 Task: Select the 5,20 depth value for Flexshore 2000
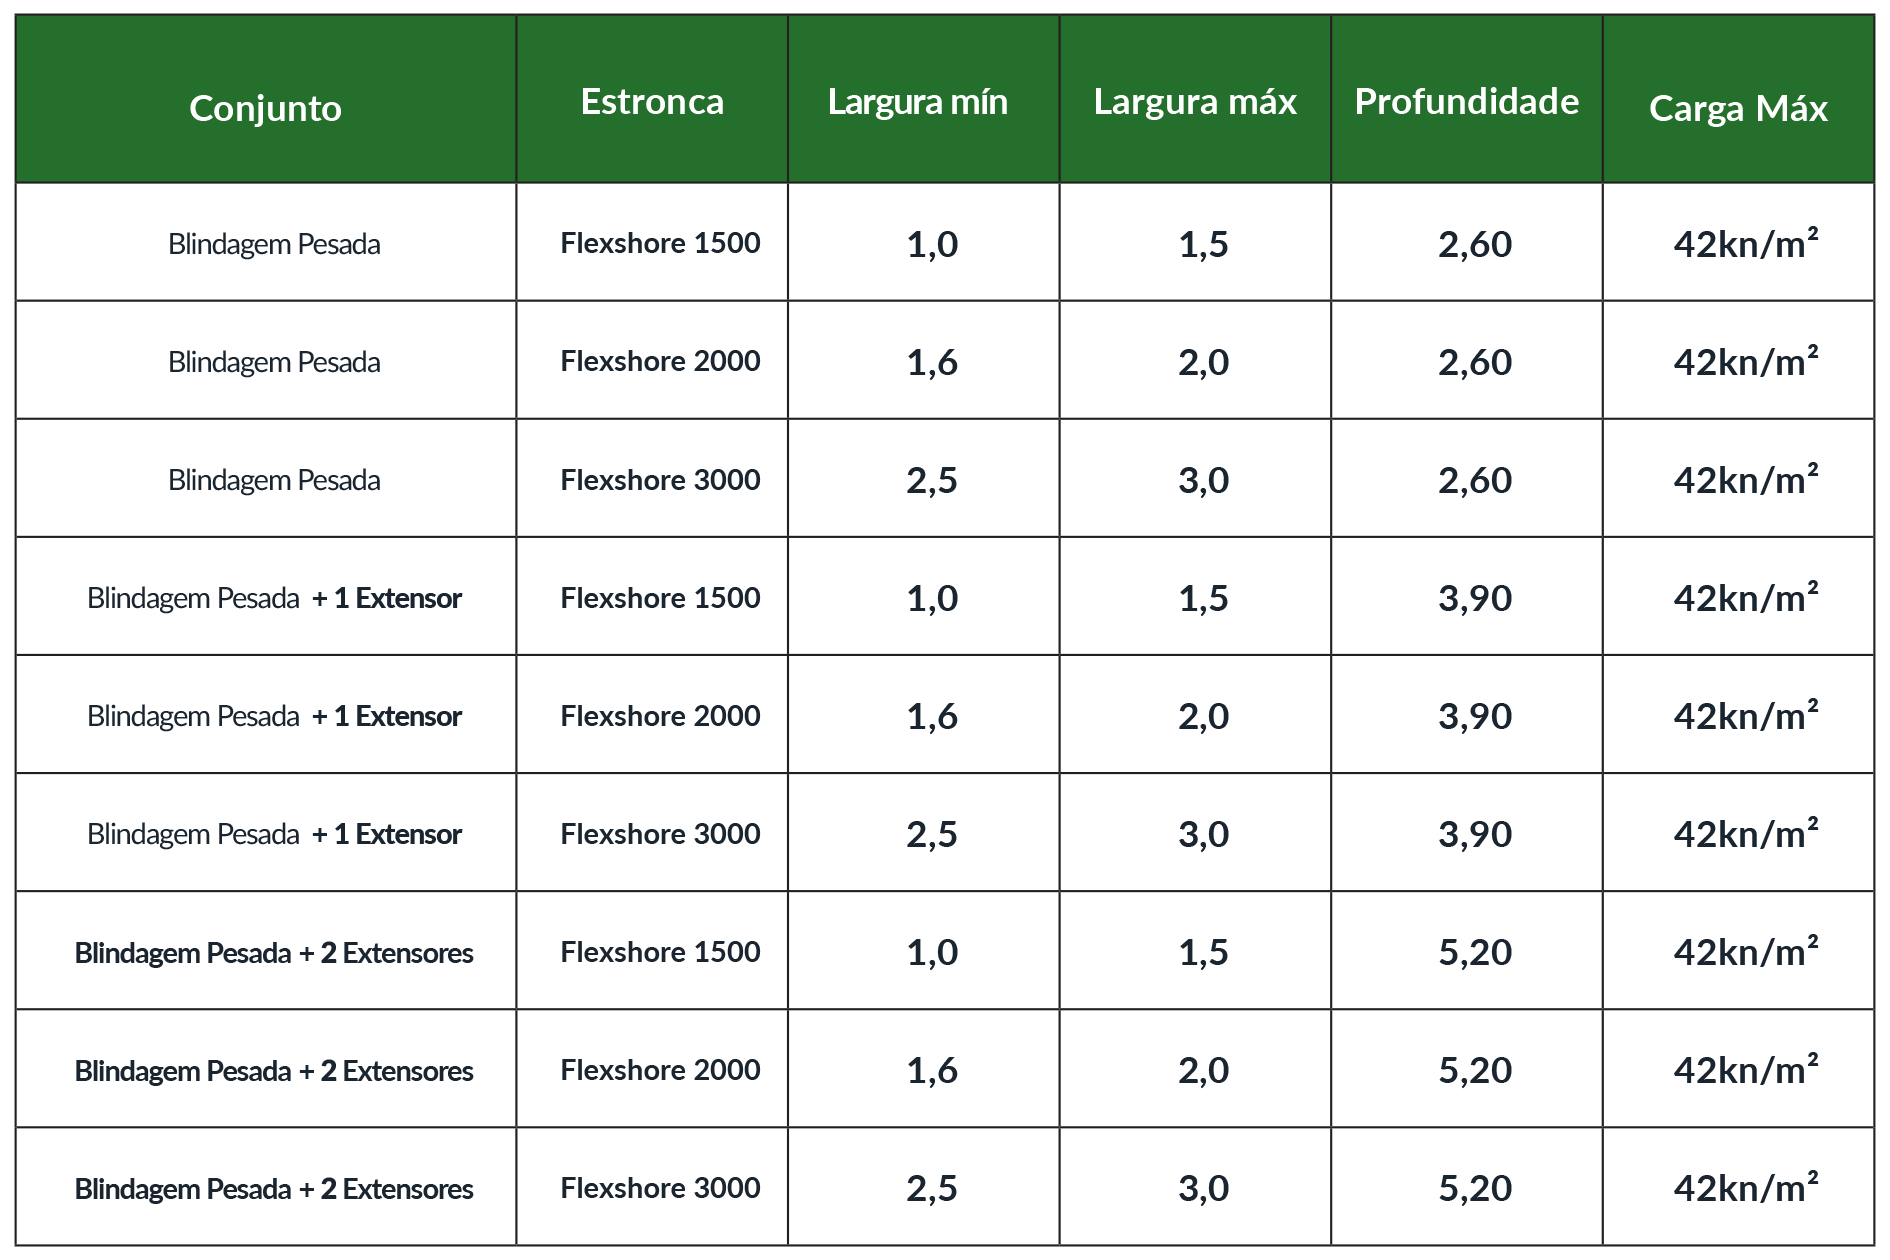click(x=1475, y=1070)
